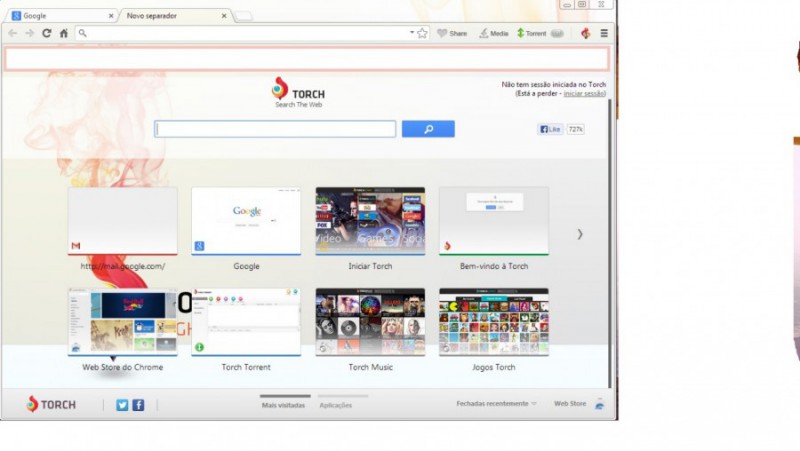The width and height of the screenshot is (800, 451).
Task: Show next page of thumbnails arrow
Action: (579, 234)
